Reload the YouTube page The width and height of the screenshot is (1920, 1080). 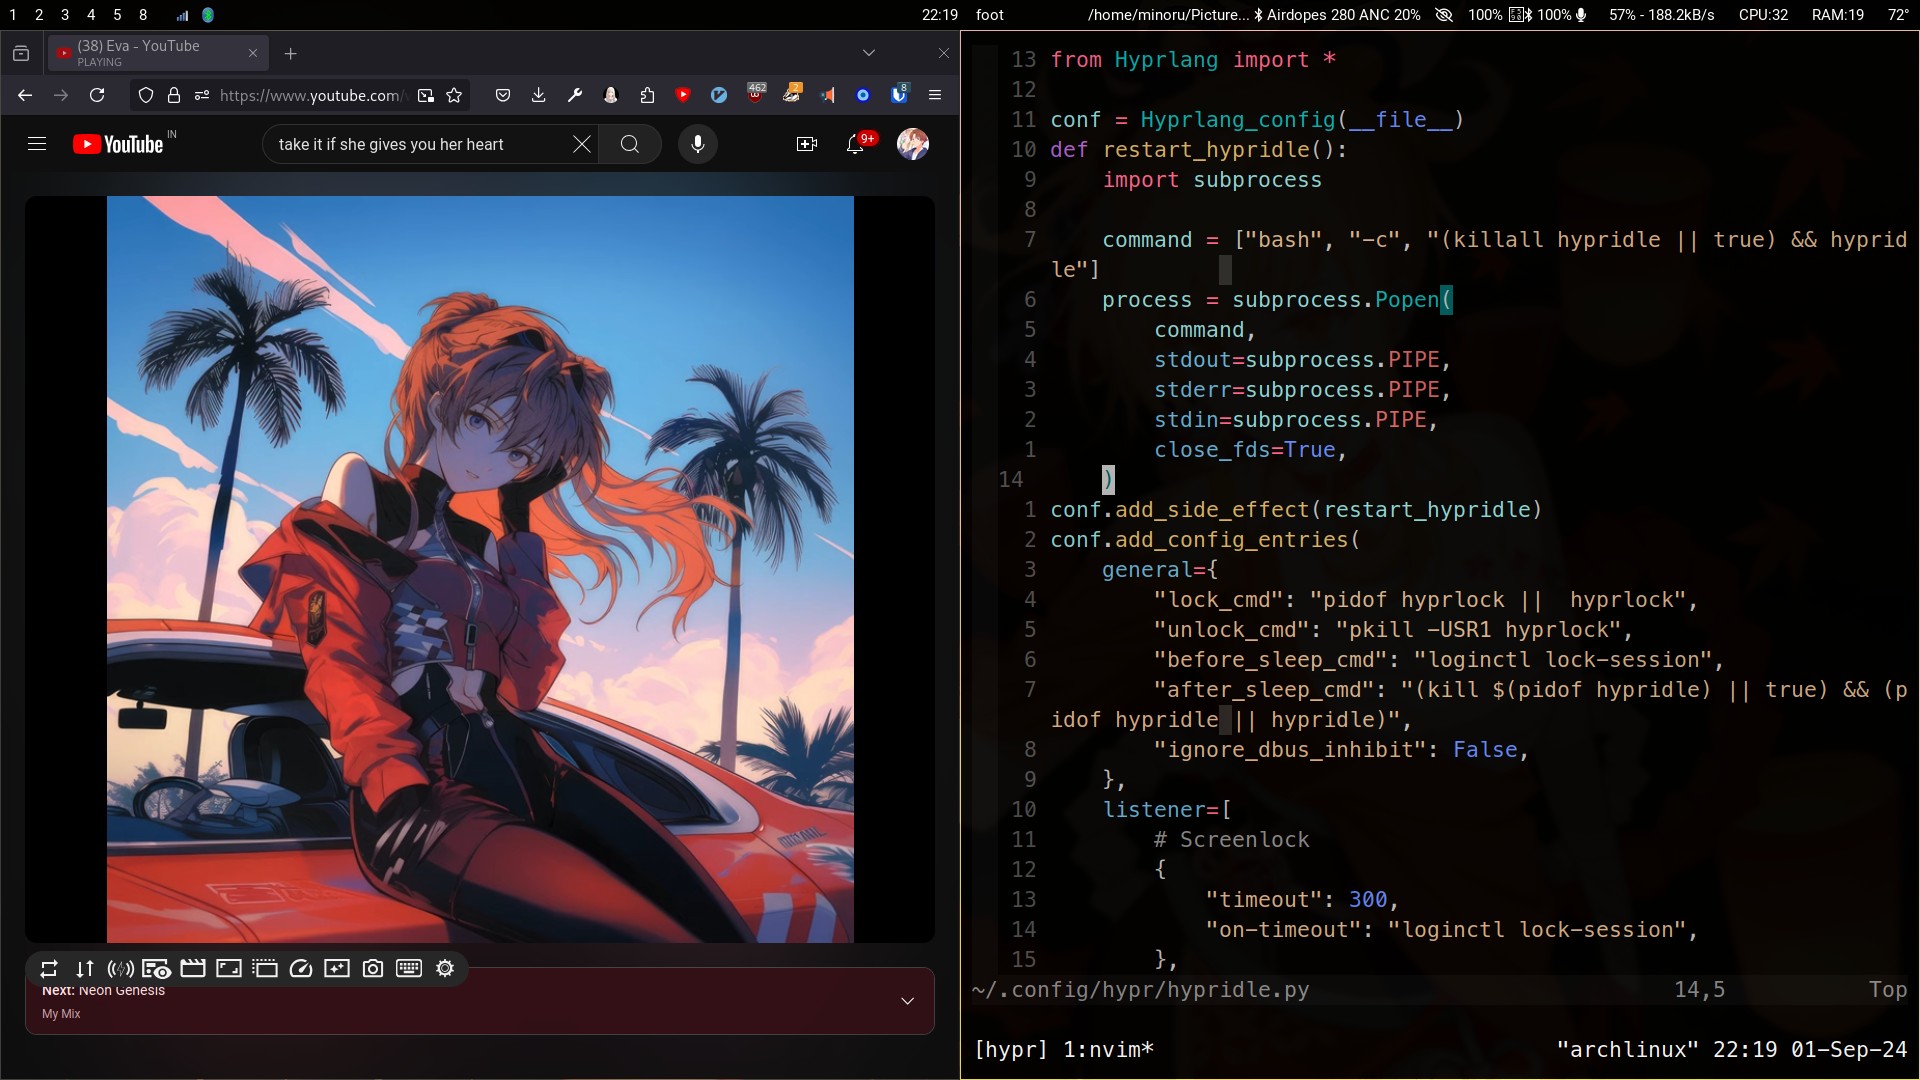[x=97, y=95]
